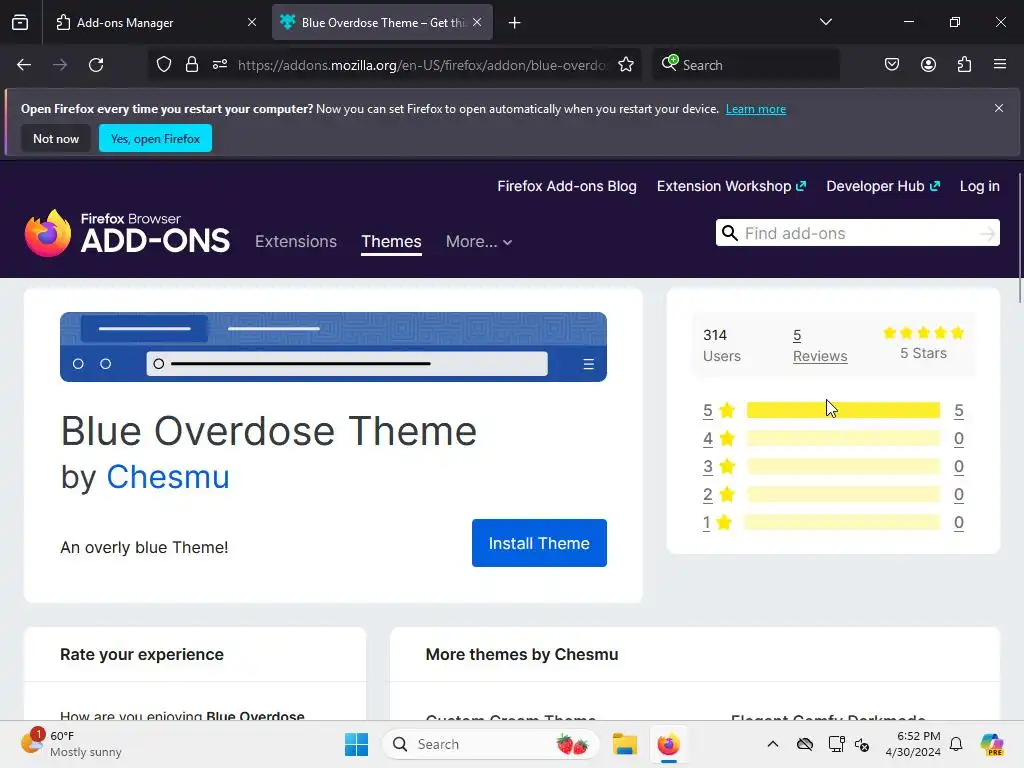Open two-star reviews via the 2 rating label
The width and height of the screenshot is (1024, 768).
point(708,494)
